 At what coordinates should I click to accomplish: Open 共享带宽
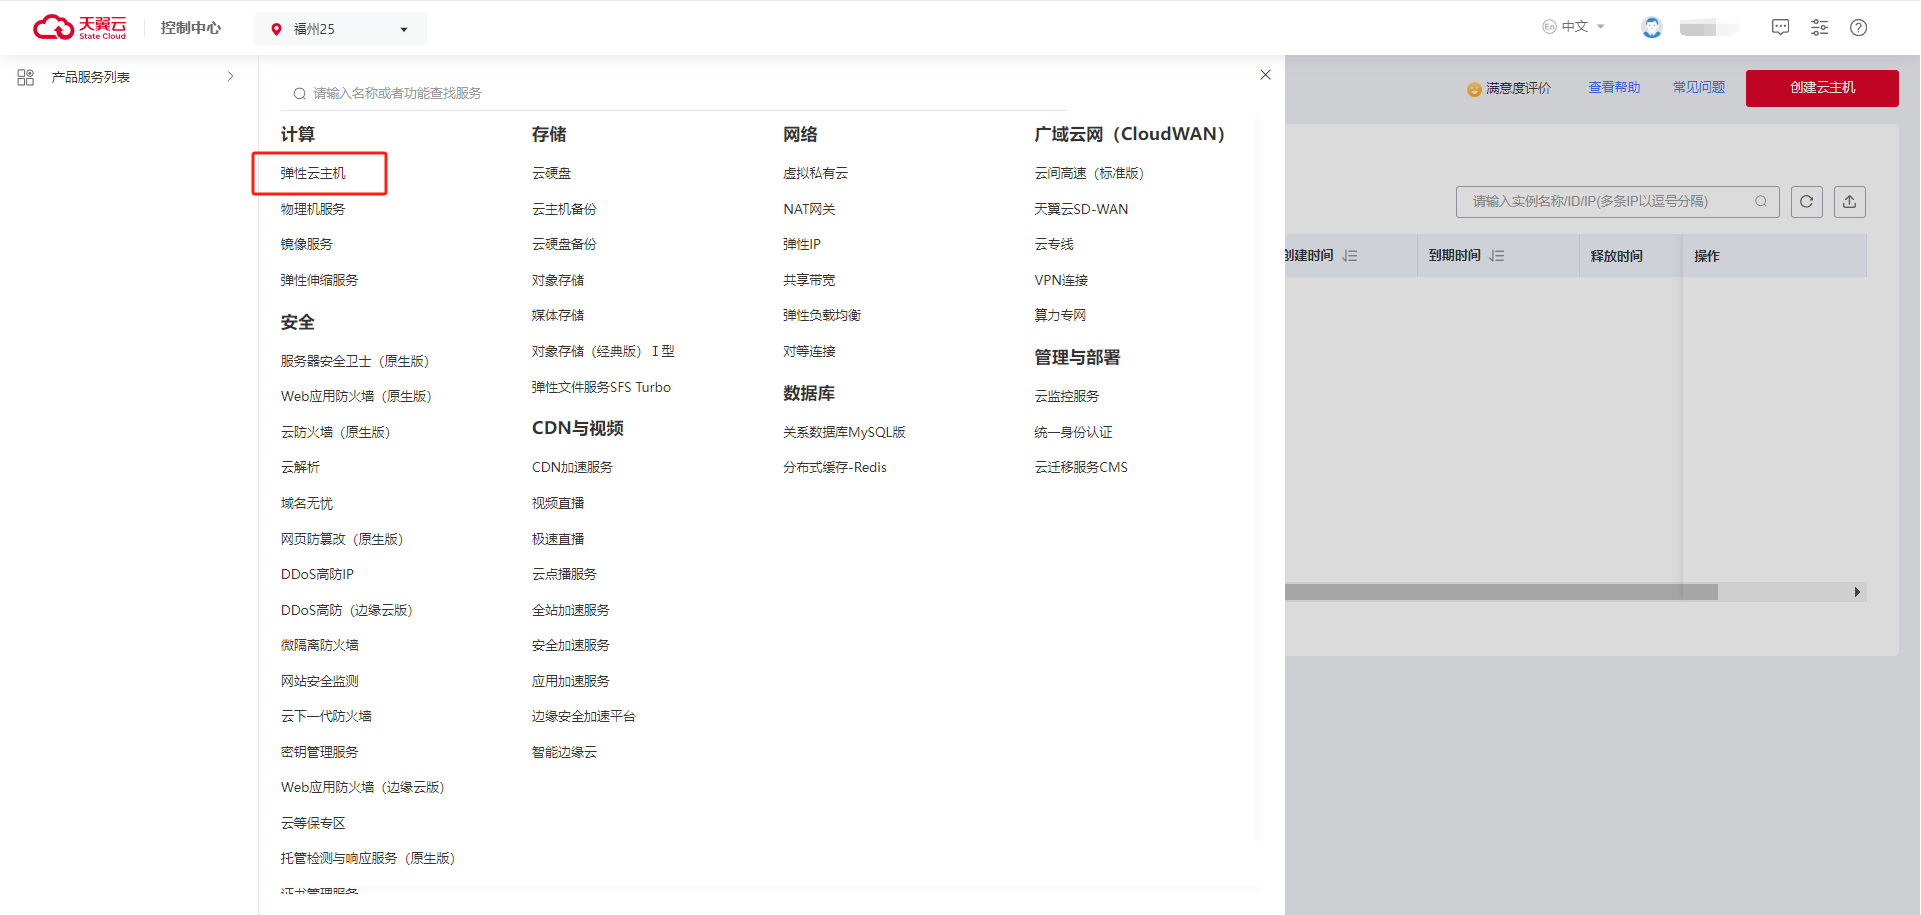click(x=809, y=280)
